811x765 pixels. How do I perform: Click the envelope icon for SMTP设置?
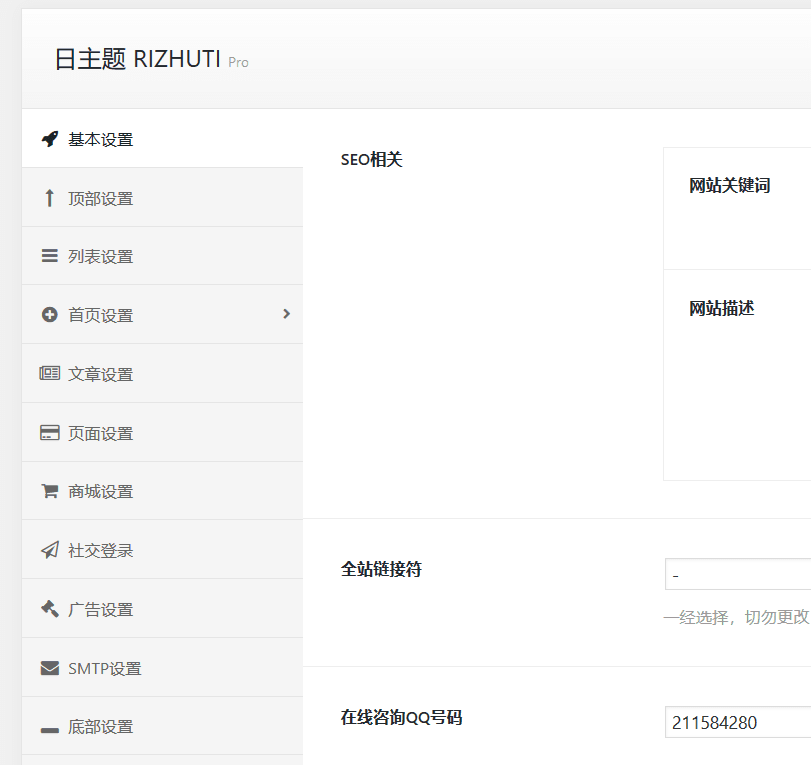(49, 668)
